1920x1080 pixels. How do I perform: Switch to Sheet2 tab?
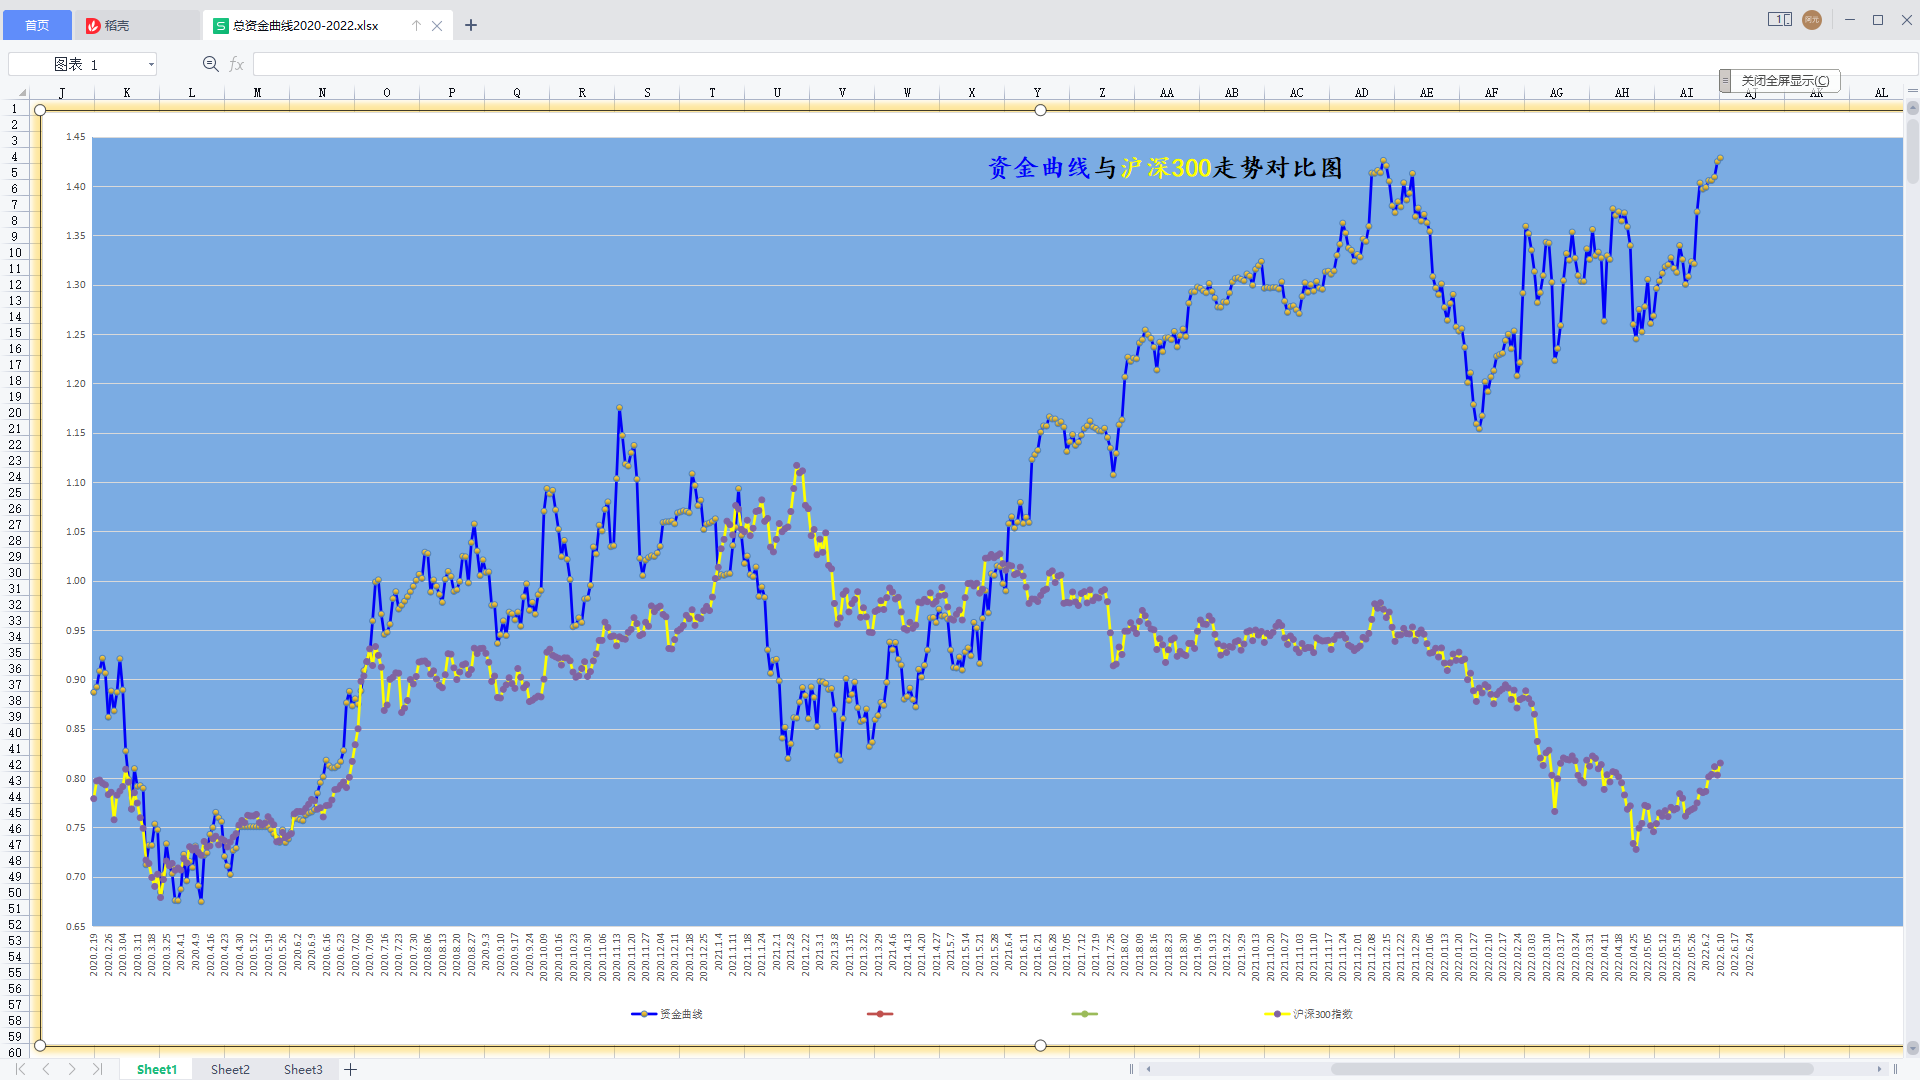coord(230,1069)
